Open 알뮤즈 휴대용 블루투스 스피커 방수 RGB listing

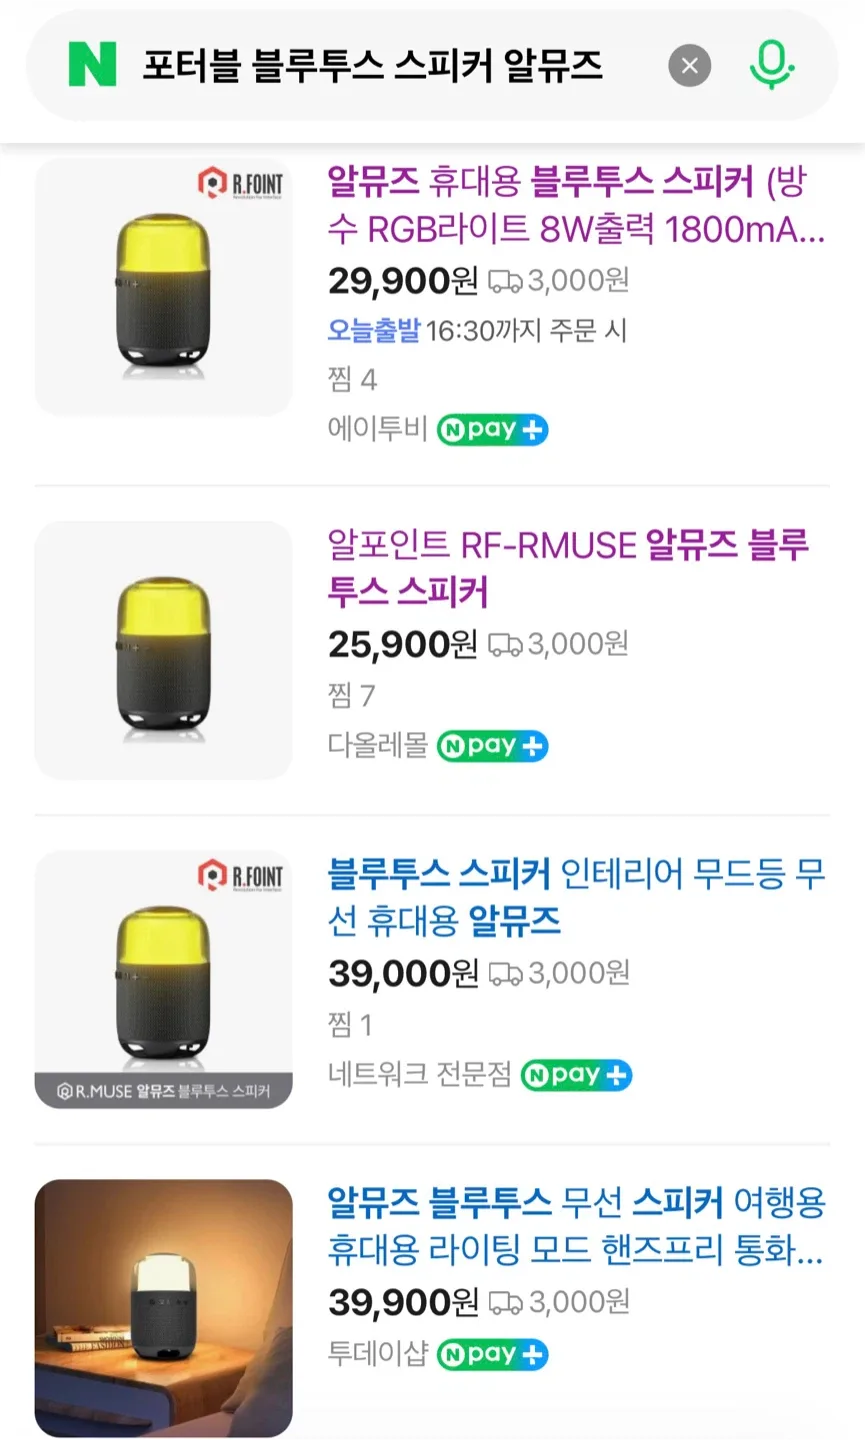pos(576,206)
